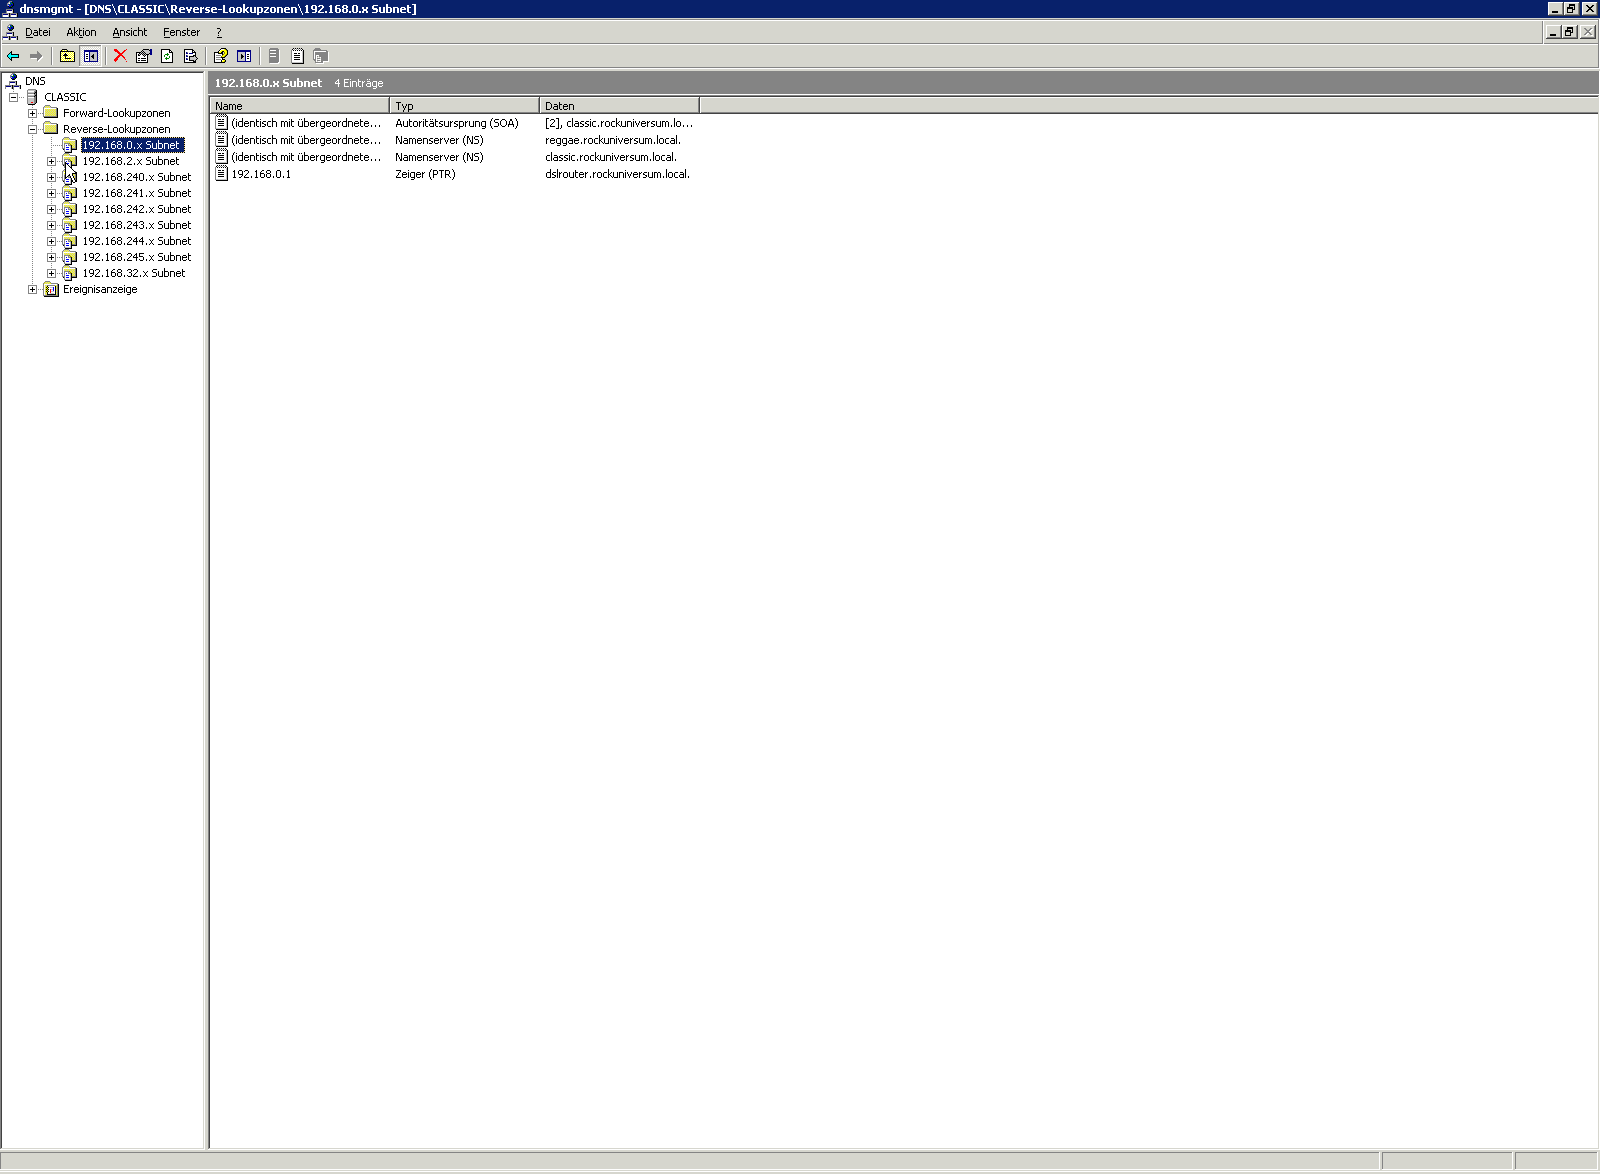1600x1174 pixels.
Task: Click classic.rockuniversum.local. data cell
Action: [611, 157]
